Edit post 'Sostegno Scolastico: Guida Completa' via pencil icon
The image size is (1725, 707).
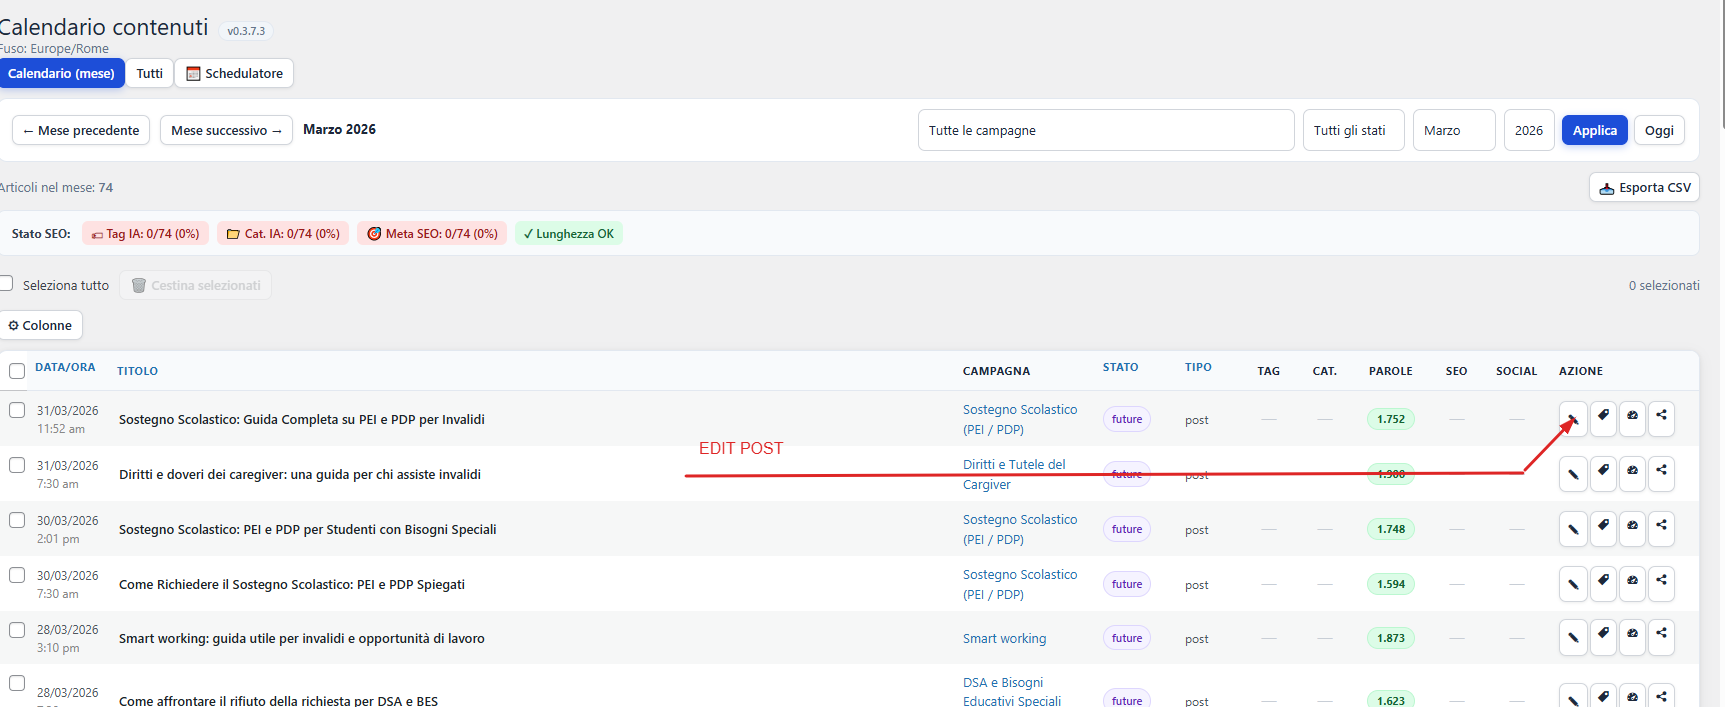pos(1573,418)
